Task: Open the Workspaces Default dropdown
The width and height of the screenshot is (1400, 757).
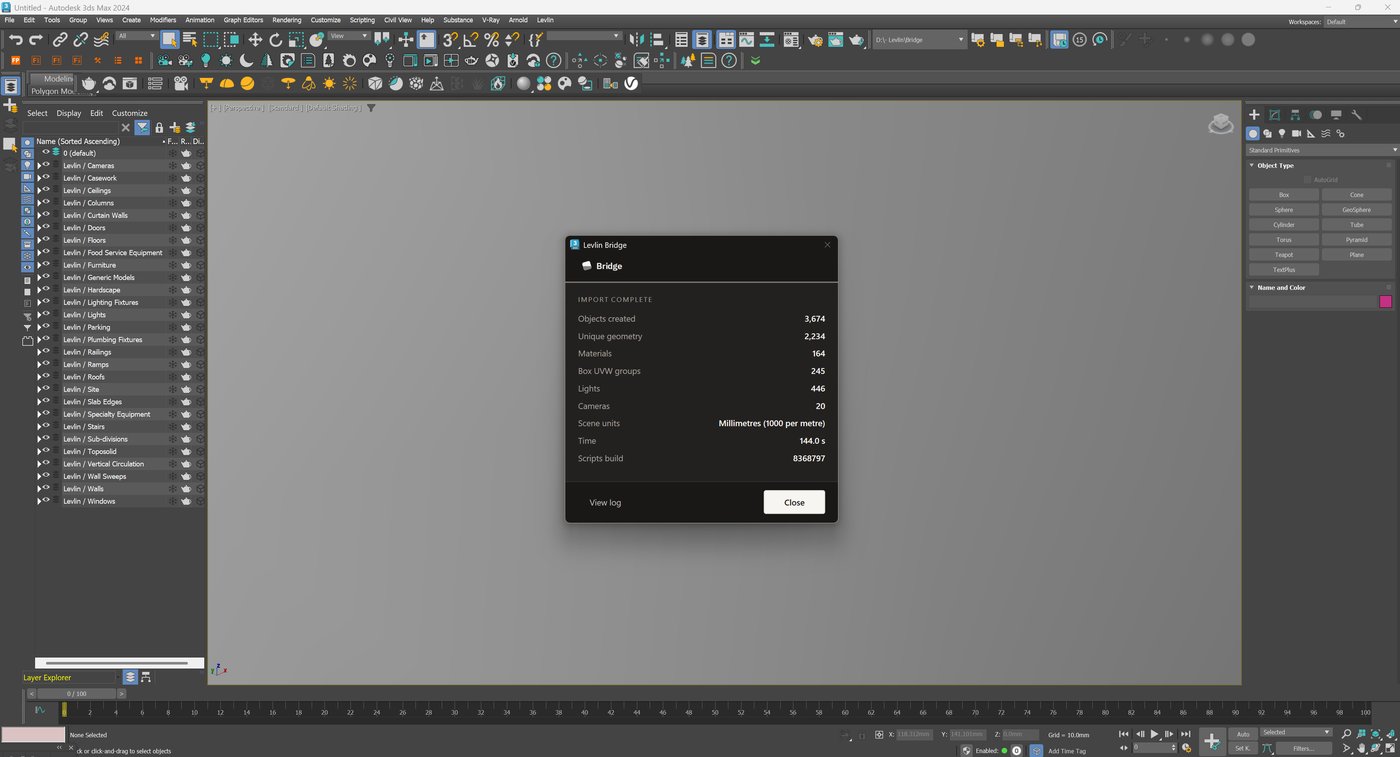Action: (1361, 21)
